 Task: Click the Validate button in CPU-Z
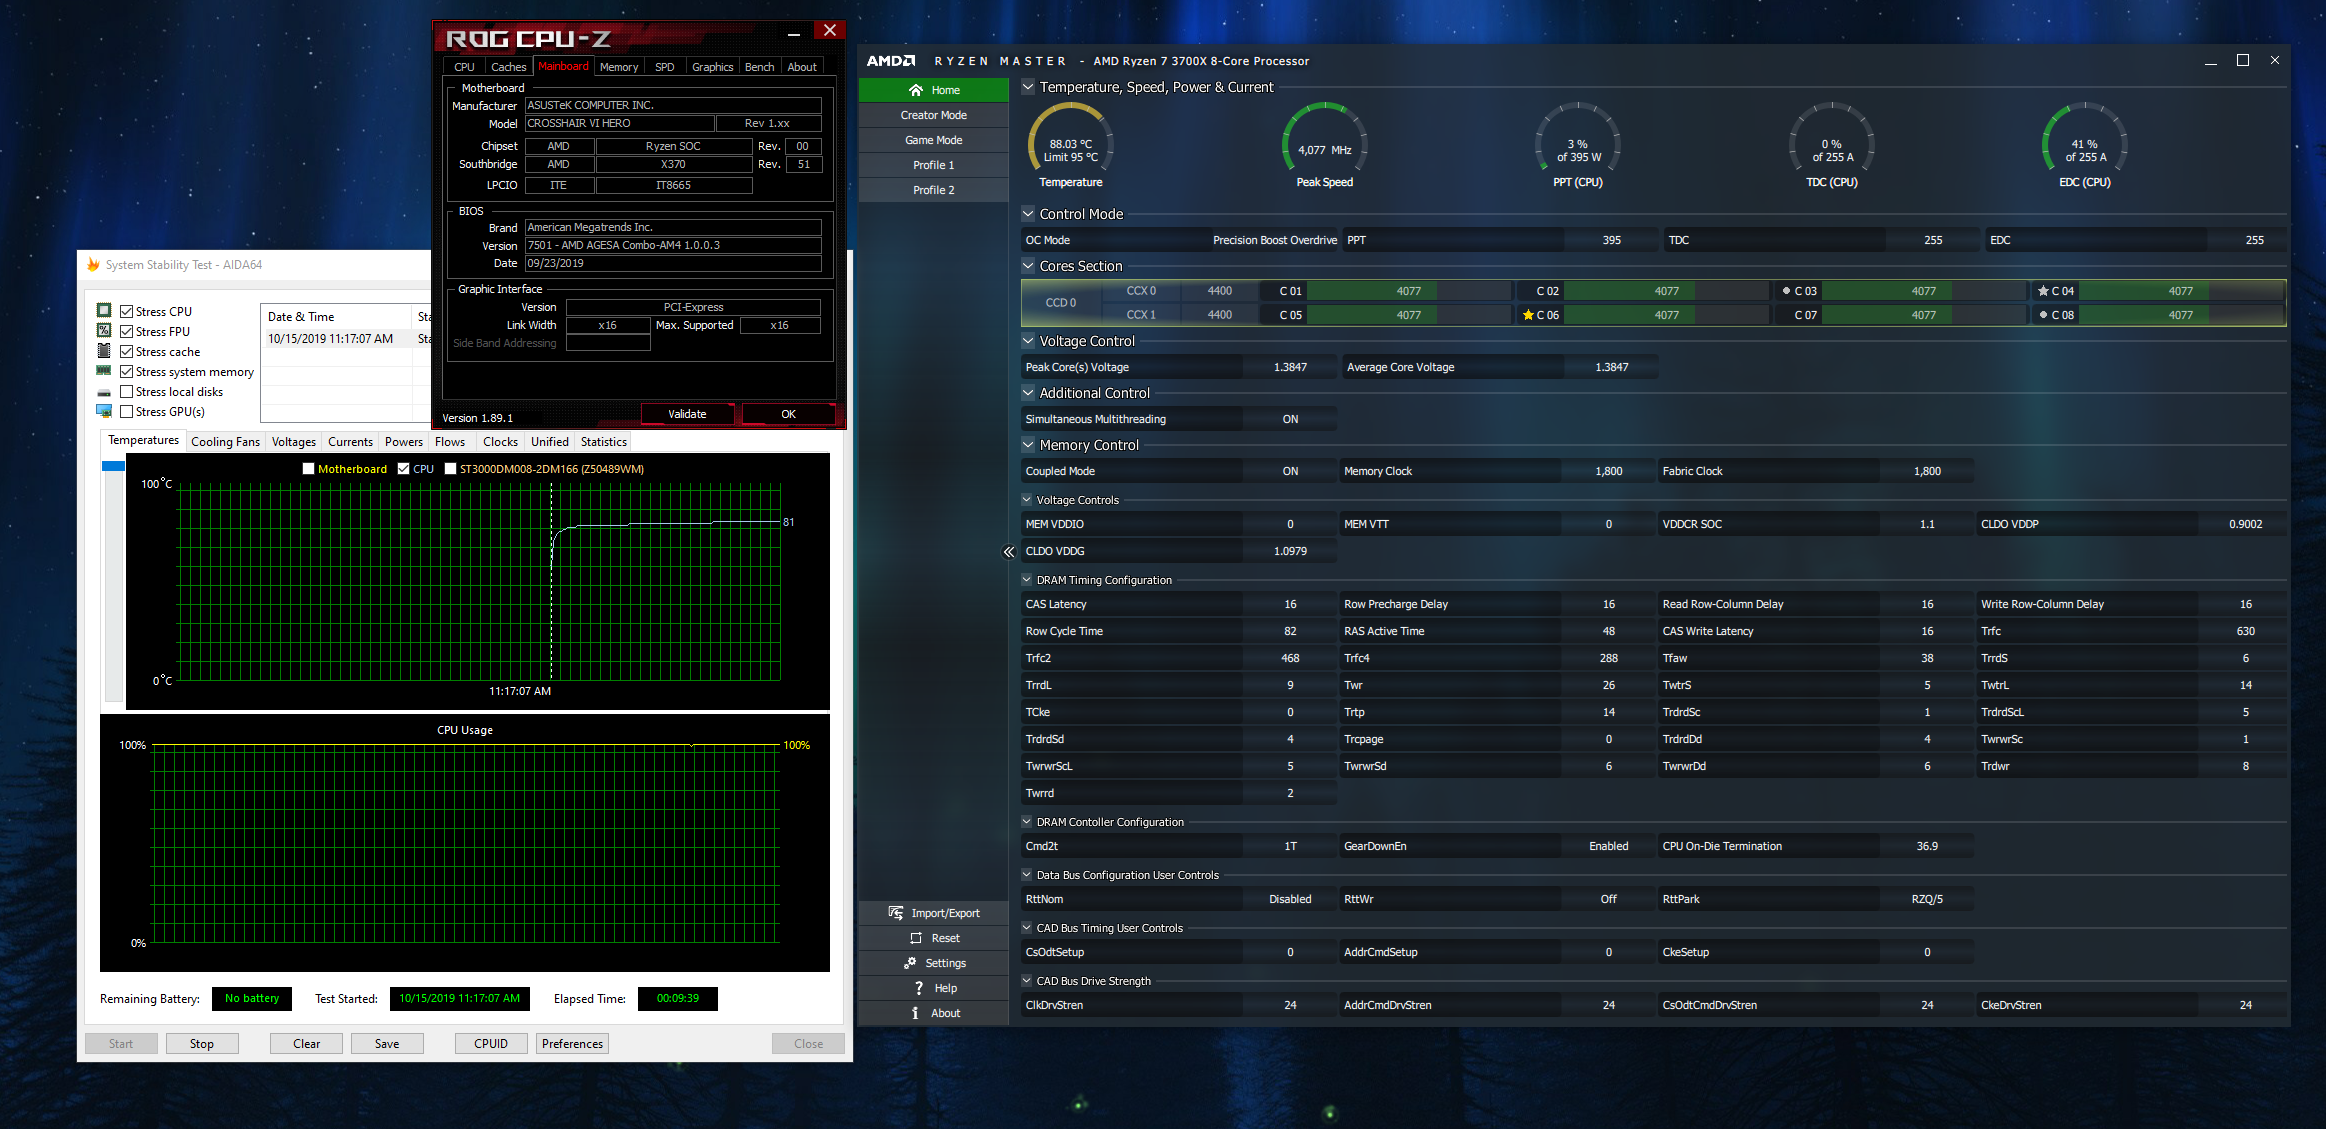point(687,414)
